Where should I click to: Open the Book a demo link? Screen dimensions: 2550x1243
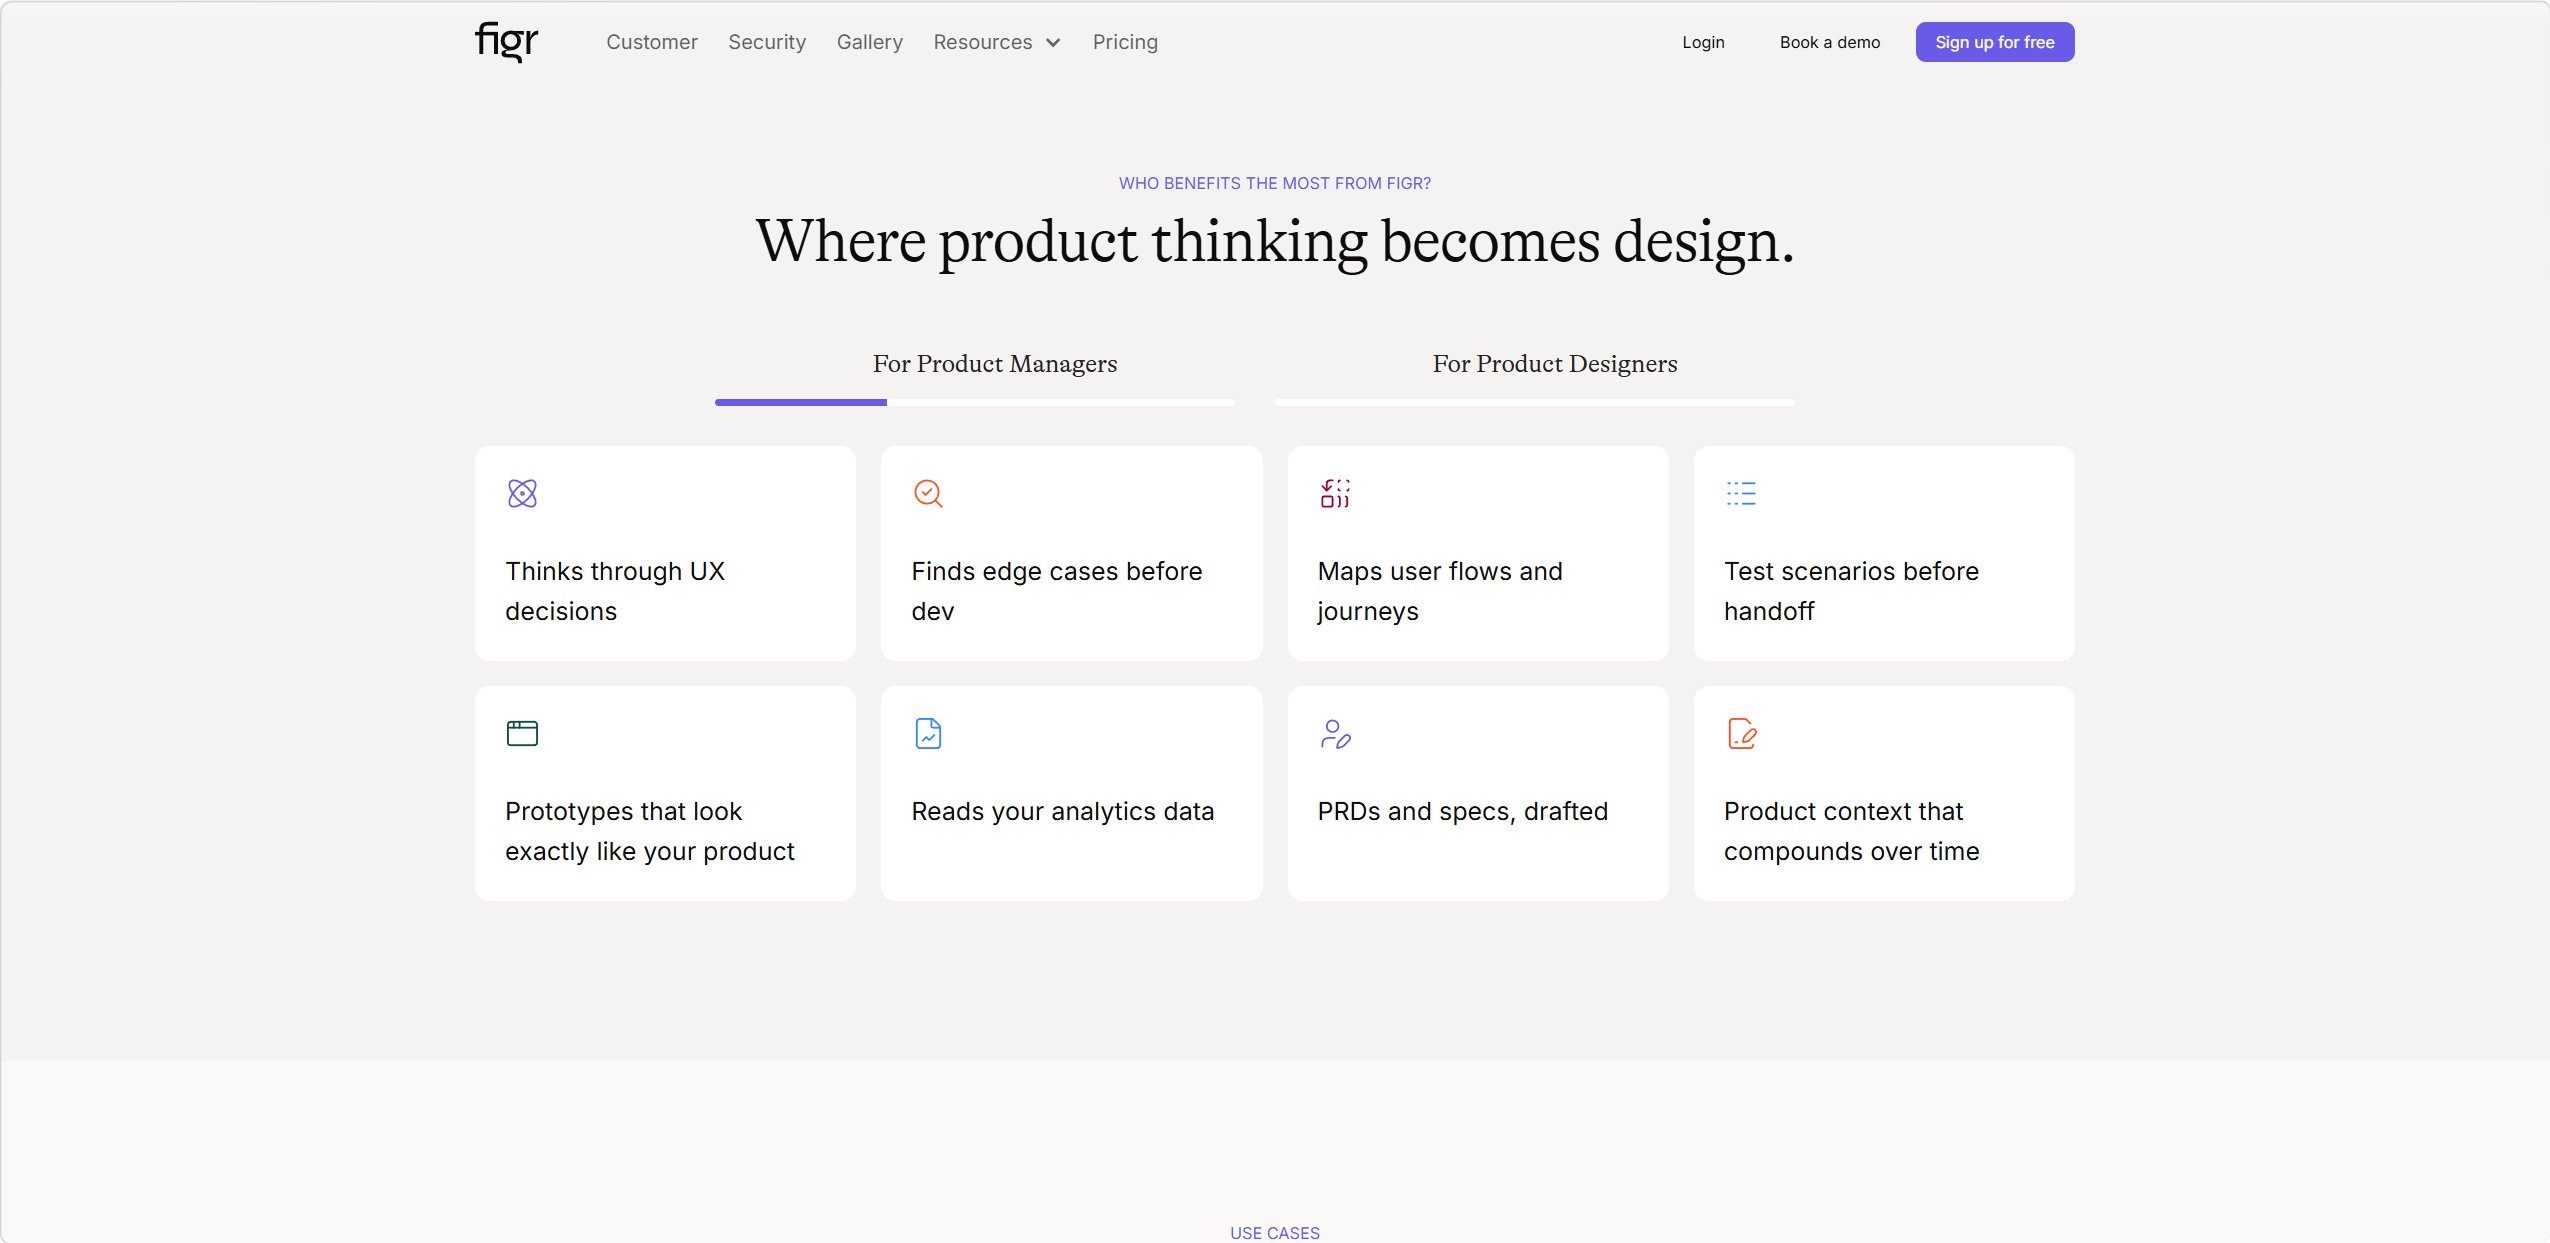pyautogui.click(x=1830, y=42)
